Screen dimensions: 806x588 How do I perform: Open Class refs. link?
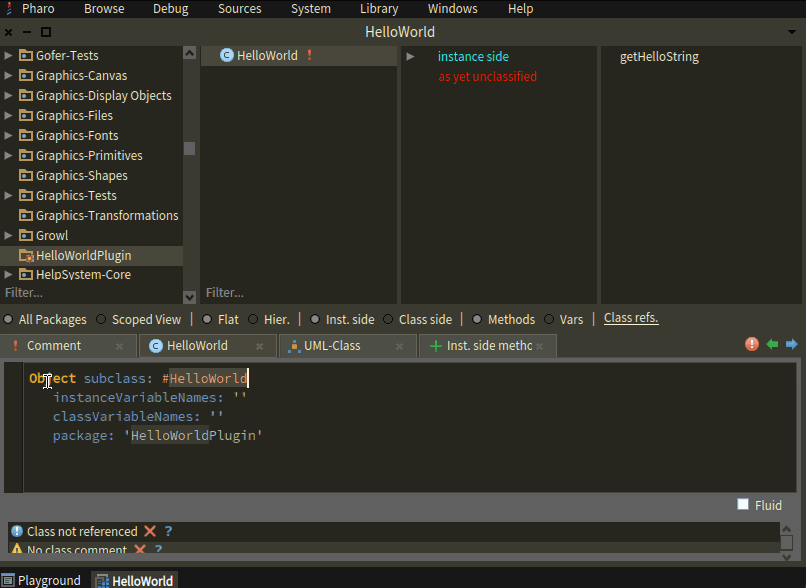[x=630, y=318]
